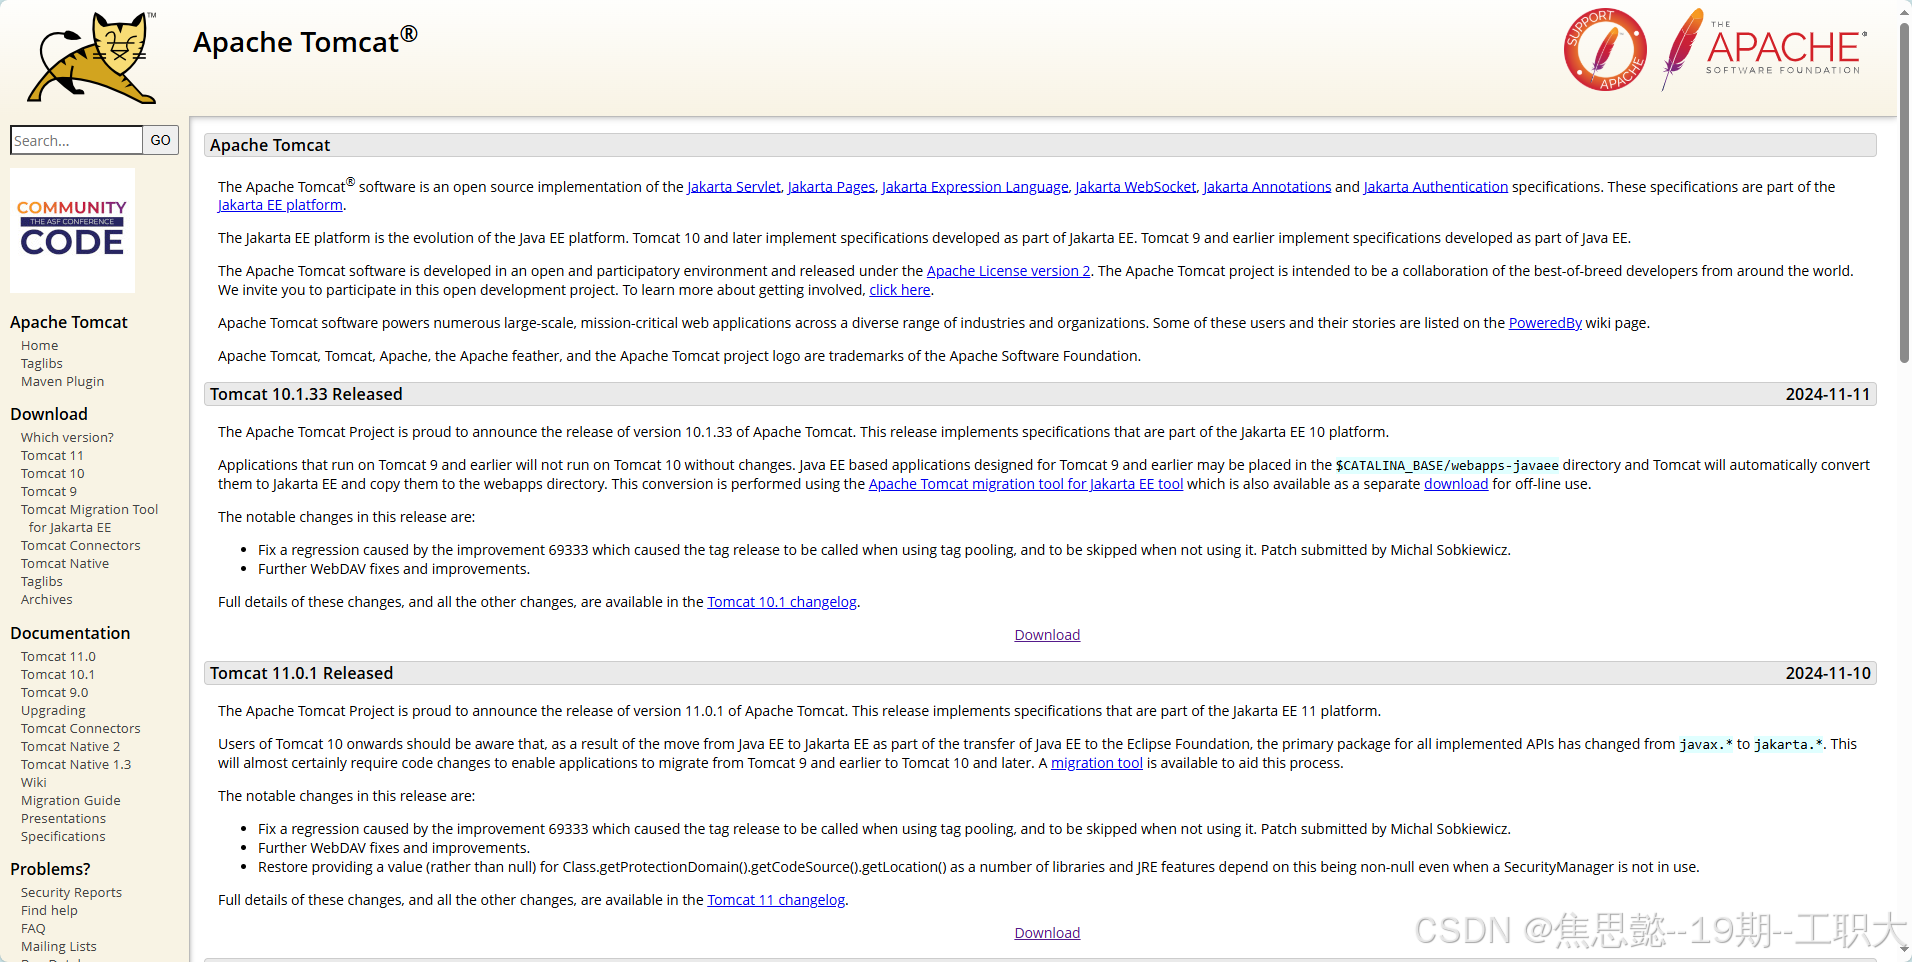Open Tomcat 9.0 documentation
Image resolution: width=1912 pixels, height=962 pixels.
54,692
